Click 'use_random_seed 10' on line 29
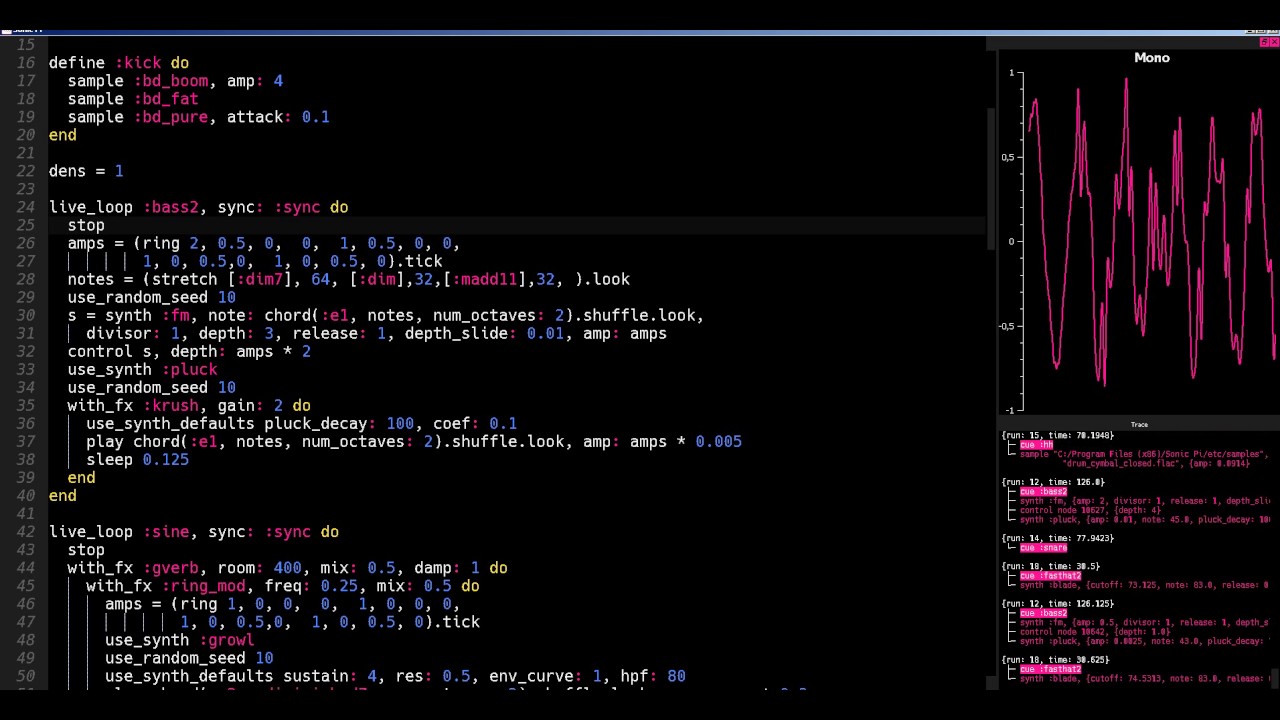1280x720 pixels. pyautogui.click(x=151, y=297)
